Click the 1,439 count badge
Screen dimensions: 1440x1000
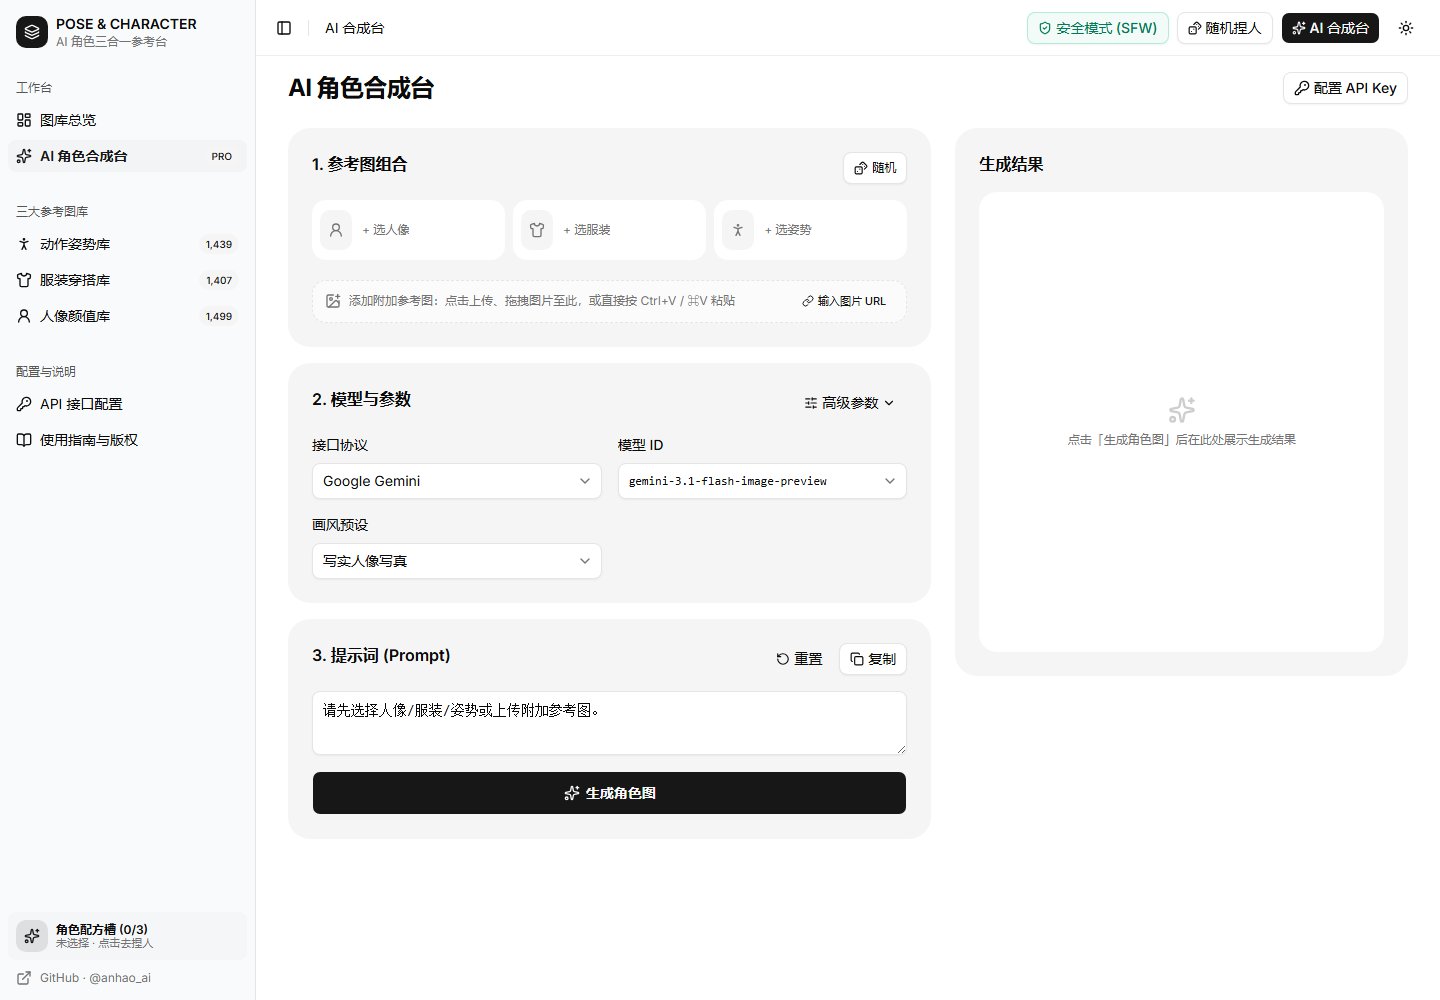coord(219,244)
